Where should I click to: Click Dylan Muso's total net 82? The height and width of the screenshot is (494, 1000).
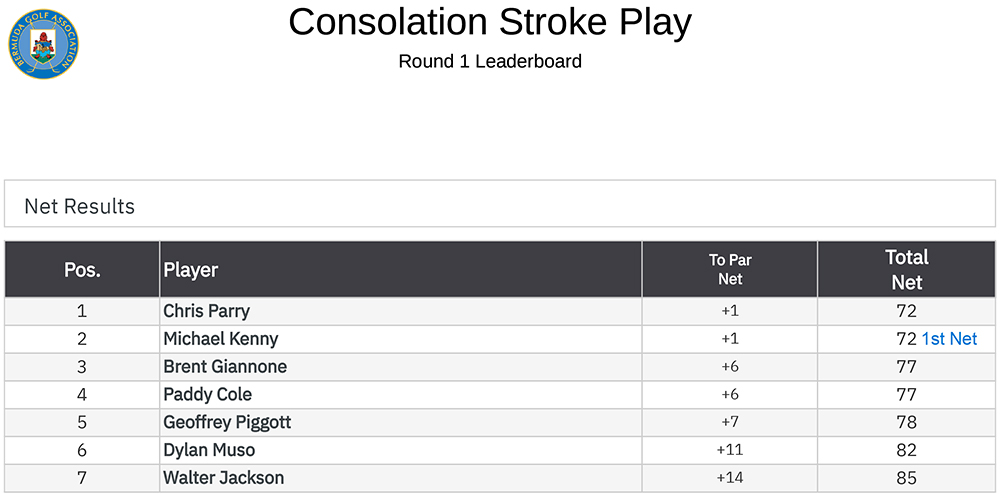click(907, 450)
